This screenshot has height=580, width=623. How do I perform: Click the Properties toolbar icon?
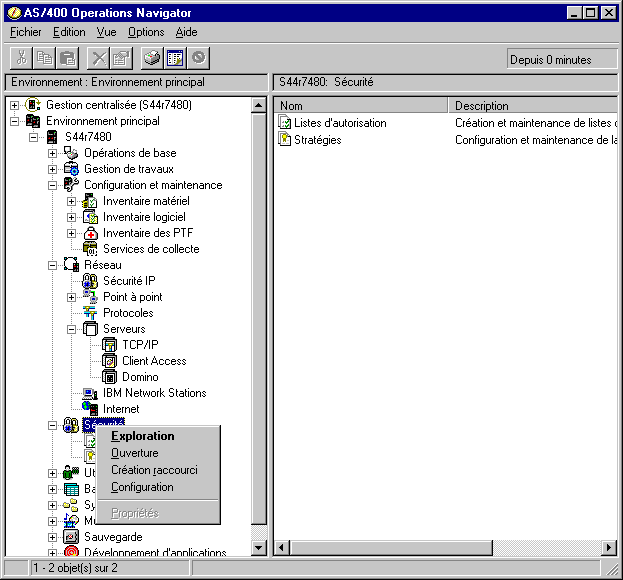[122, 58]
